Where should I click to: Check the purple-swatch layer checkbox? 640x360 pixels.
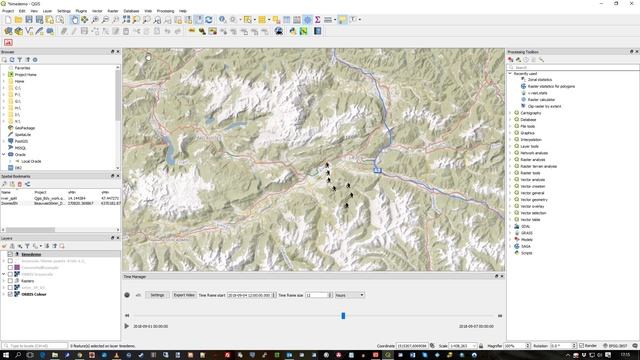click(10, 268)
